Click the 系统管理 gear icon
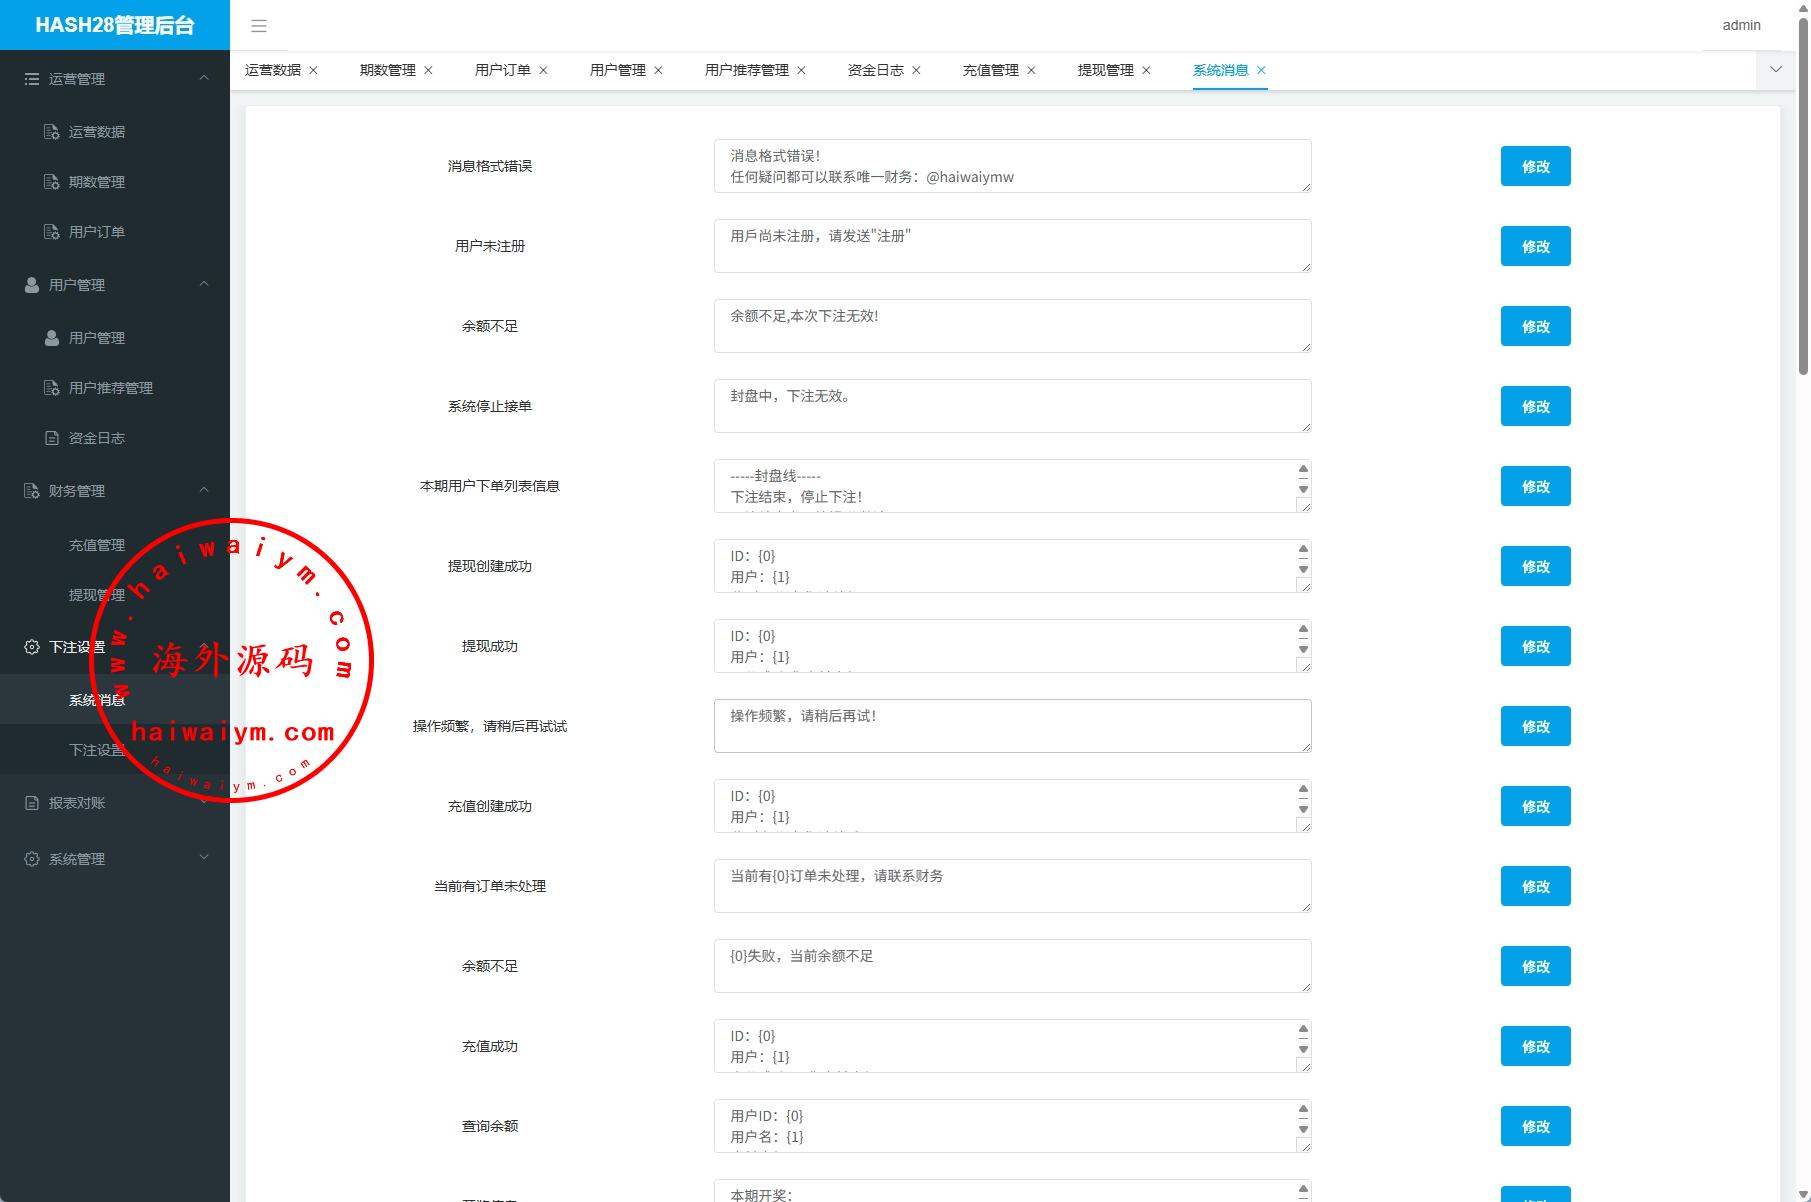The height and width of the screenshot is (1202, 1811). click(x=32, y=859)
